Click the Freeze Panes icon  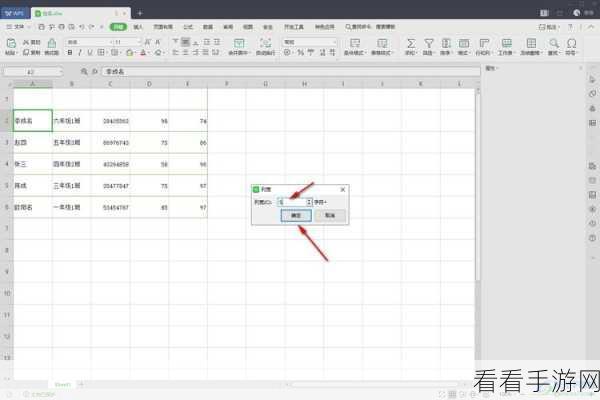pyautogui.click(x=531, y=43)
